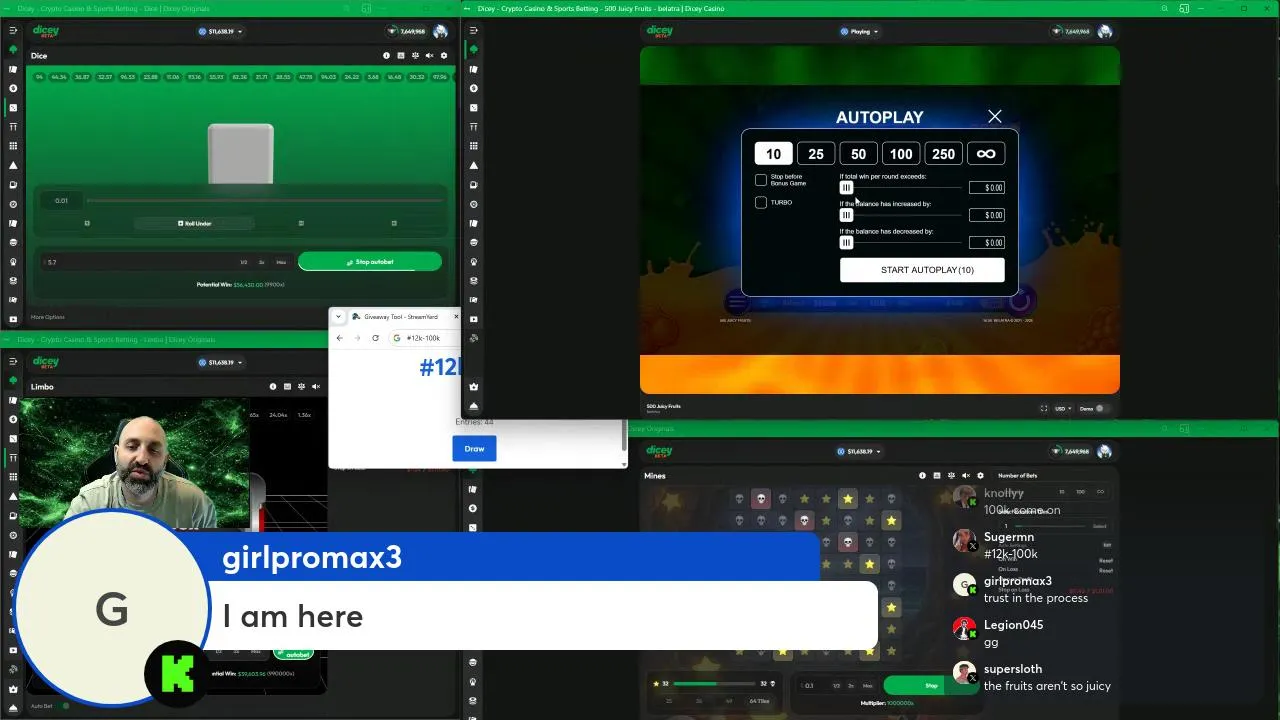Open profile avatar in slot window
The width and height of the screenshot is (1280, 720).
click(1104, 32)
